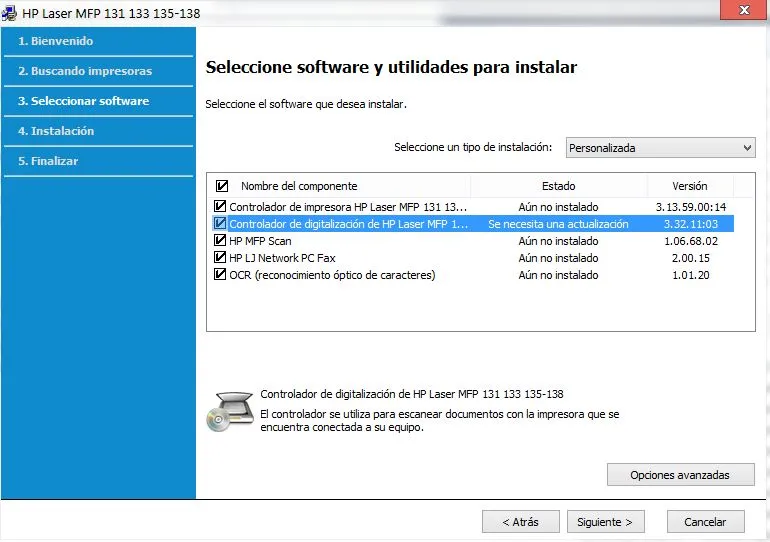Viewport: 770px width, 542px height.
Task: Go back with the Atrás button
Action: (521, 522)
